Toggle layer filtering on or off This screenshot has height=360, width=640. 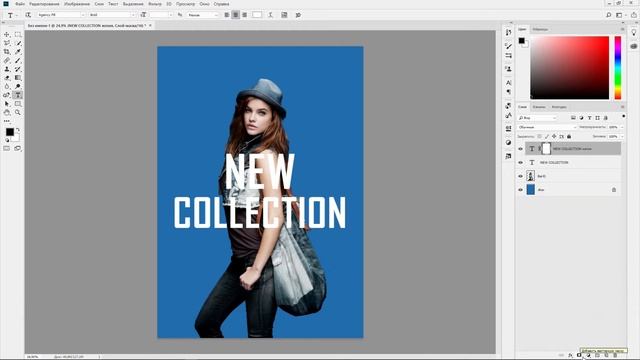pos(623,117)
